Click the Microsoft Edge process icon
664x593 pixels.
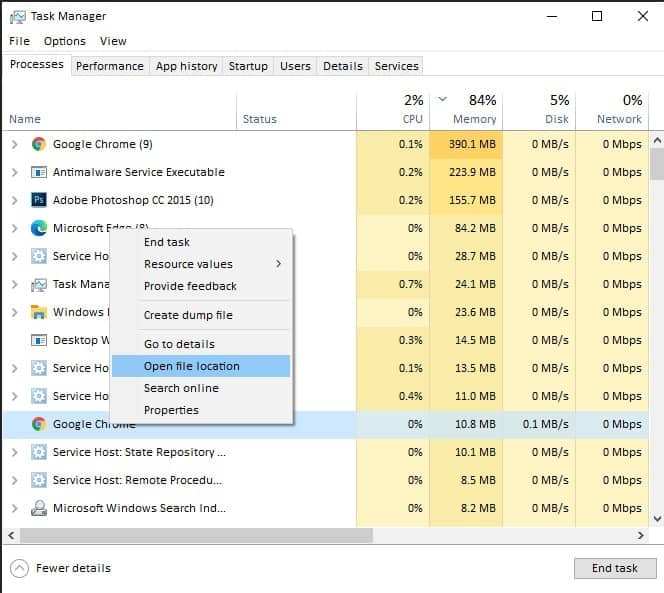tap(39, 228)
